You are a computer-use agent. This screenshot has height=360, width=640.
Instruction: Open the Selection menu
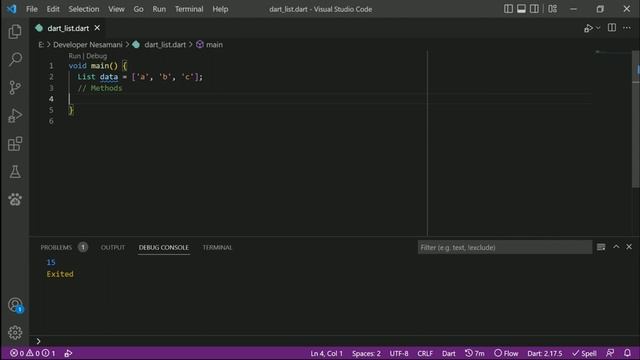point(84,9)
